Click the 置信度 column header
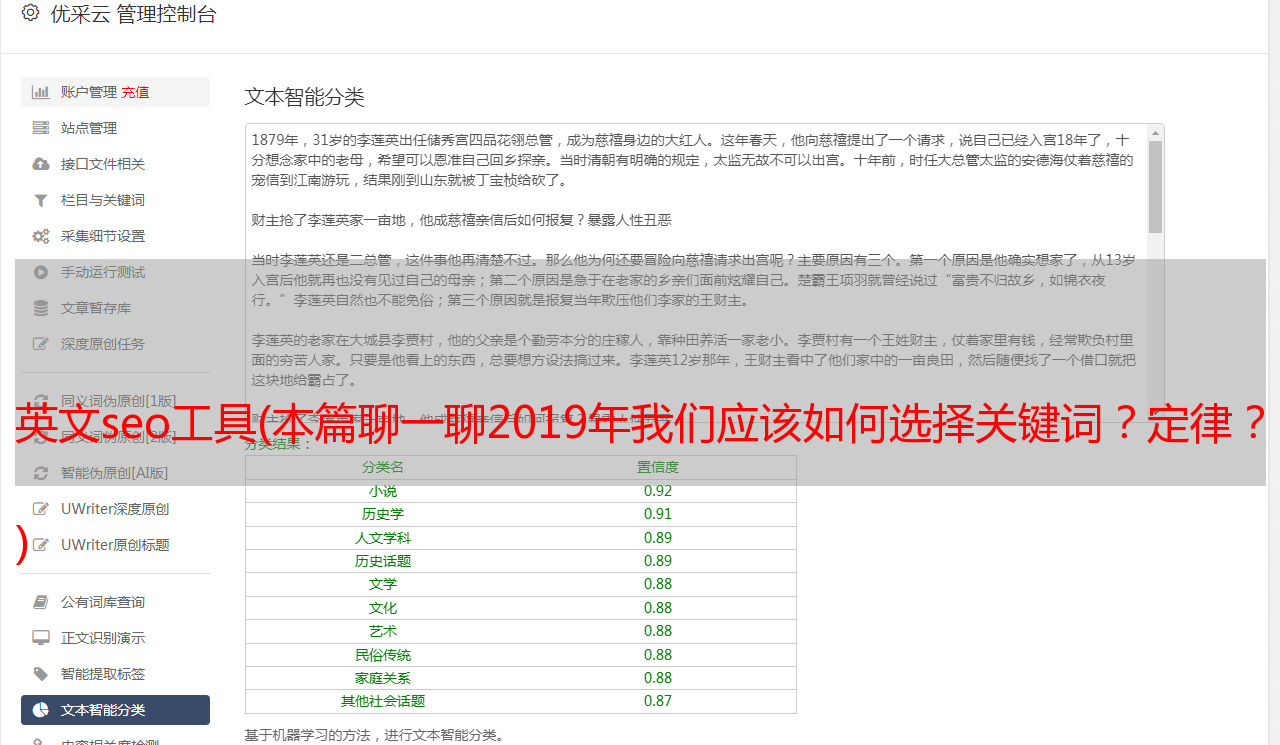The image size is (1280, 745). tap(658, 467)
